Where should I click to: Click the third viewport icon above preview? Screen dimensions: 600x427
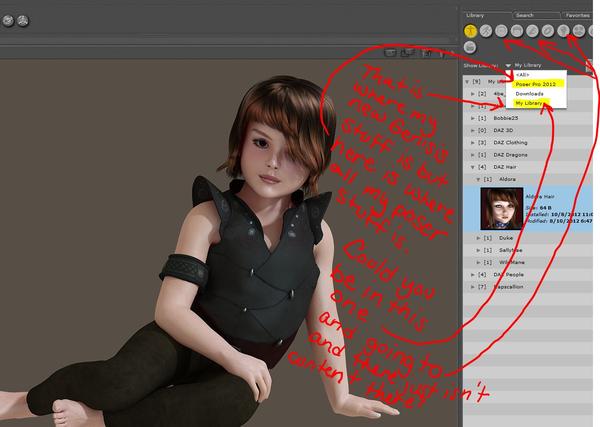[x=427, y=53]
